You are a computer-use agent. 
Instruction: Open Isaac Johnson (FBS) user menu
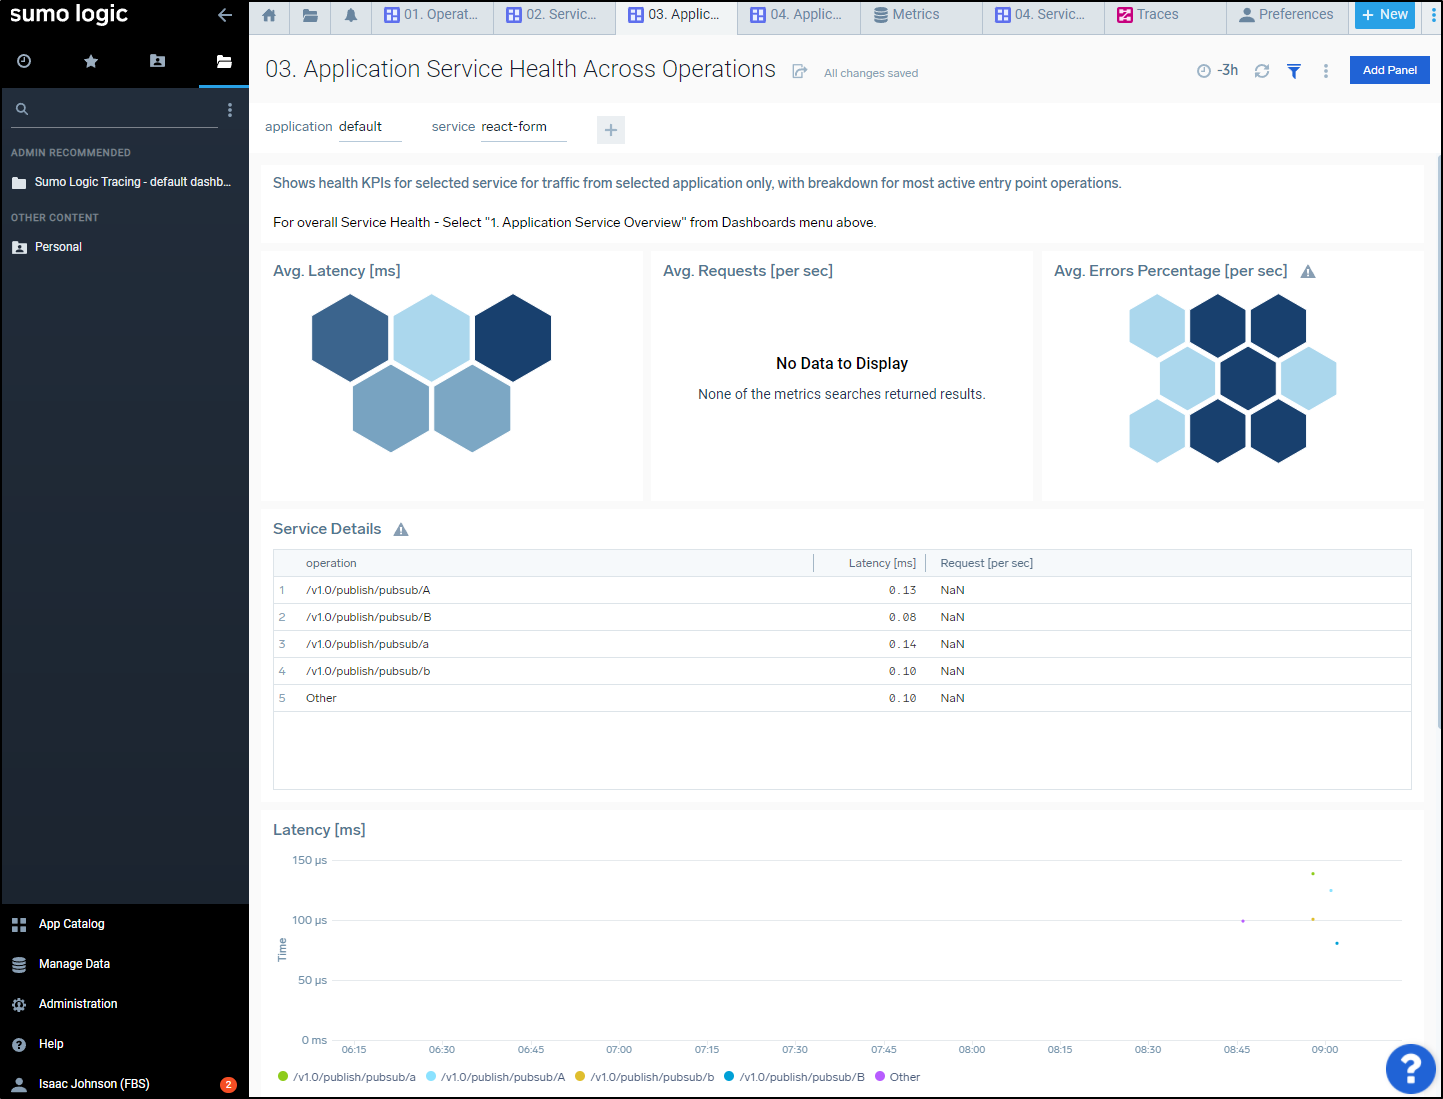94,1084
